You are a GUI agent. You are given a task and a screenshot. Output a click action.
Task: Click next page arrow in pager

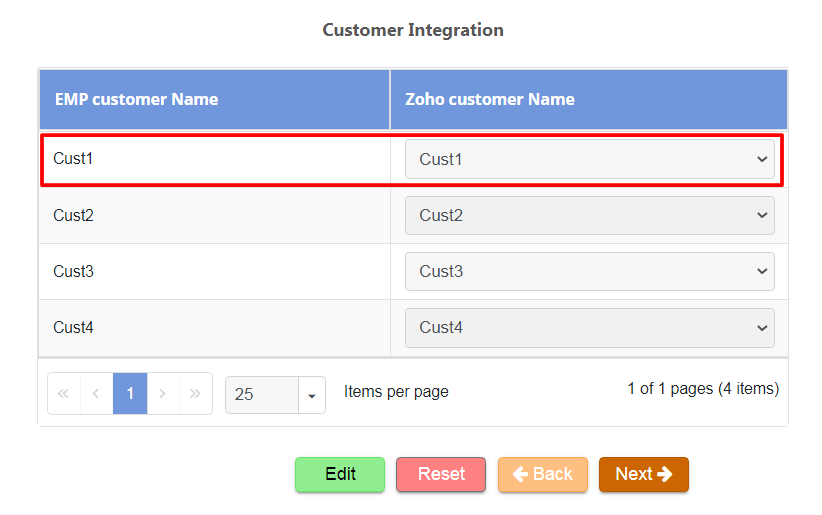pyautogui.click(x=163, y=394)
